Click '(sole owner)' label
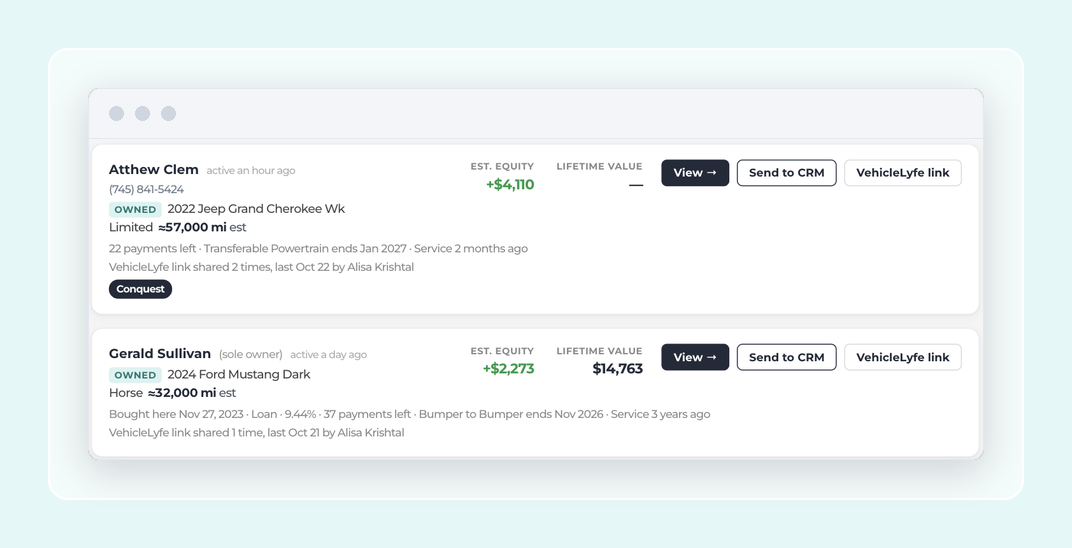 [250, 355]
